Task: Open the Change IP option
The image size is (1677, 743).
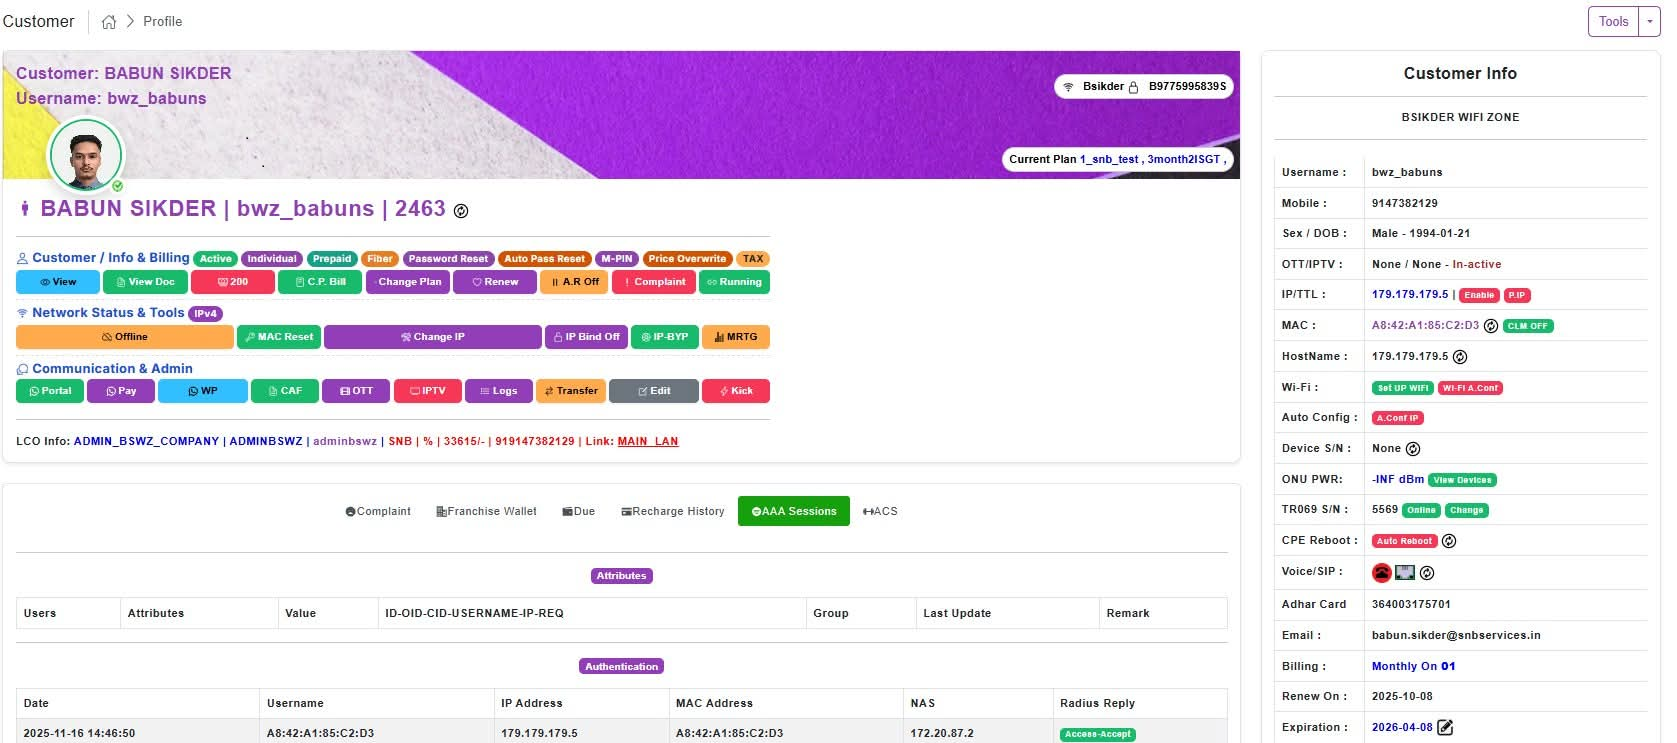Action: click(432, 337)
